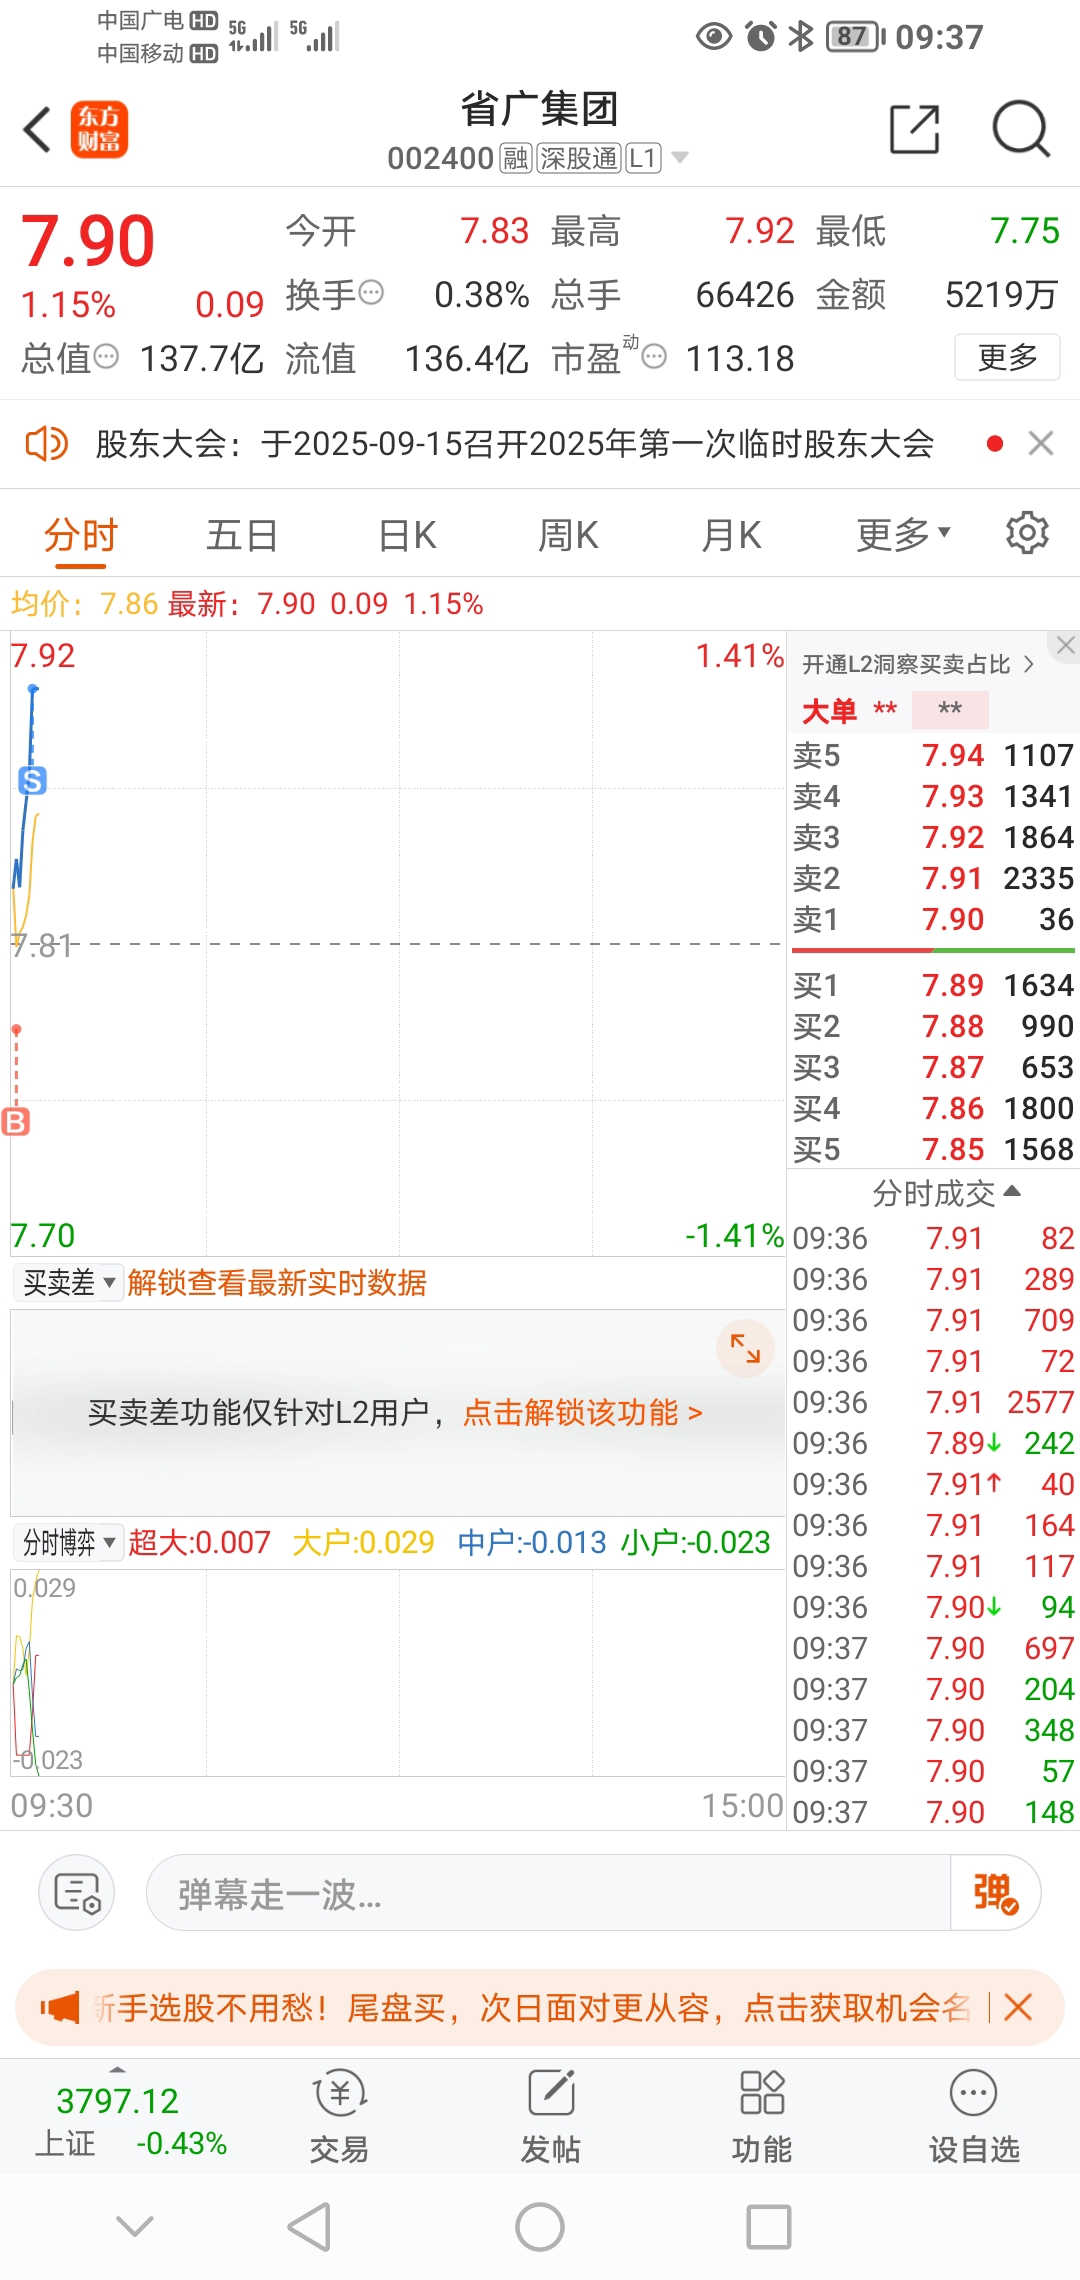
Task: Select the 卖1 7.90 order row
Action: (x=933, y=919)
